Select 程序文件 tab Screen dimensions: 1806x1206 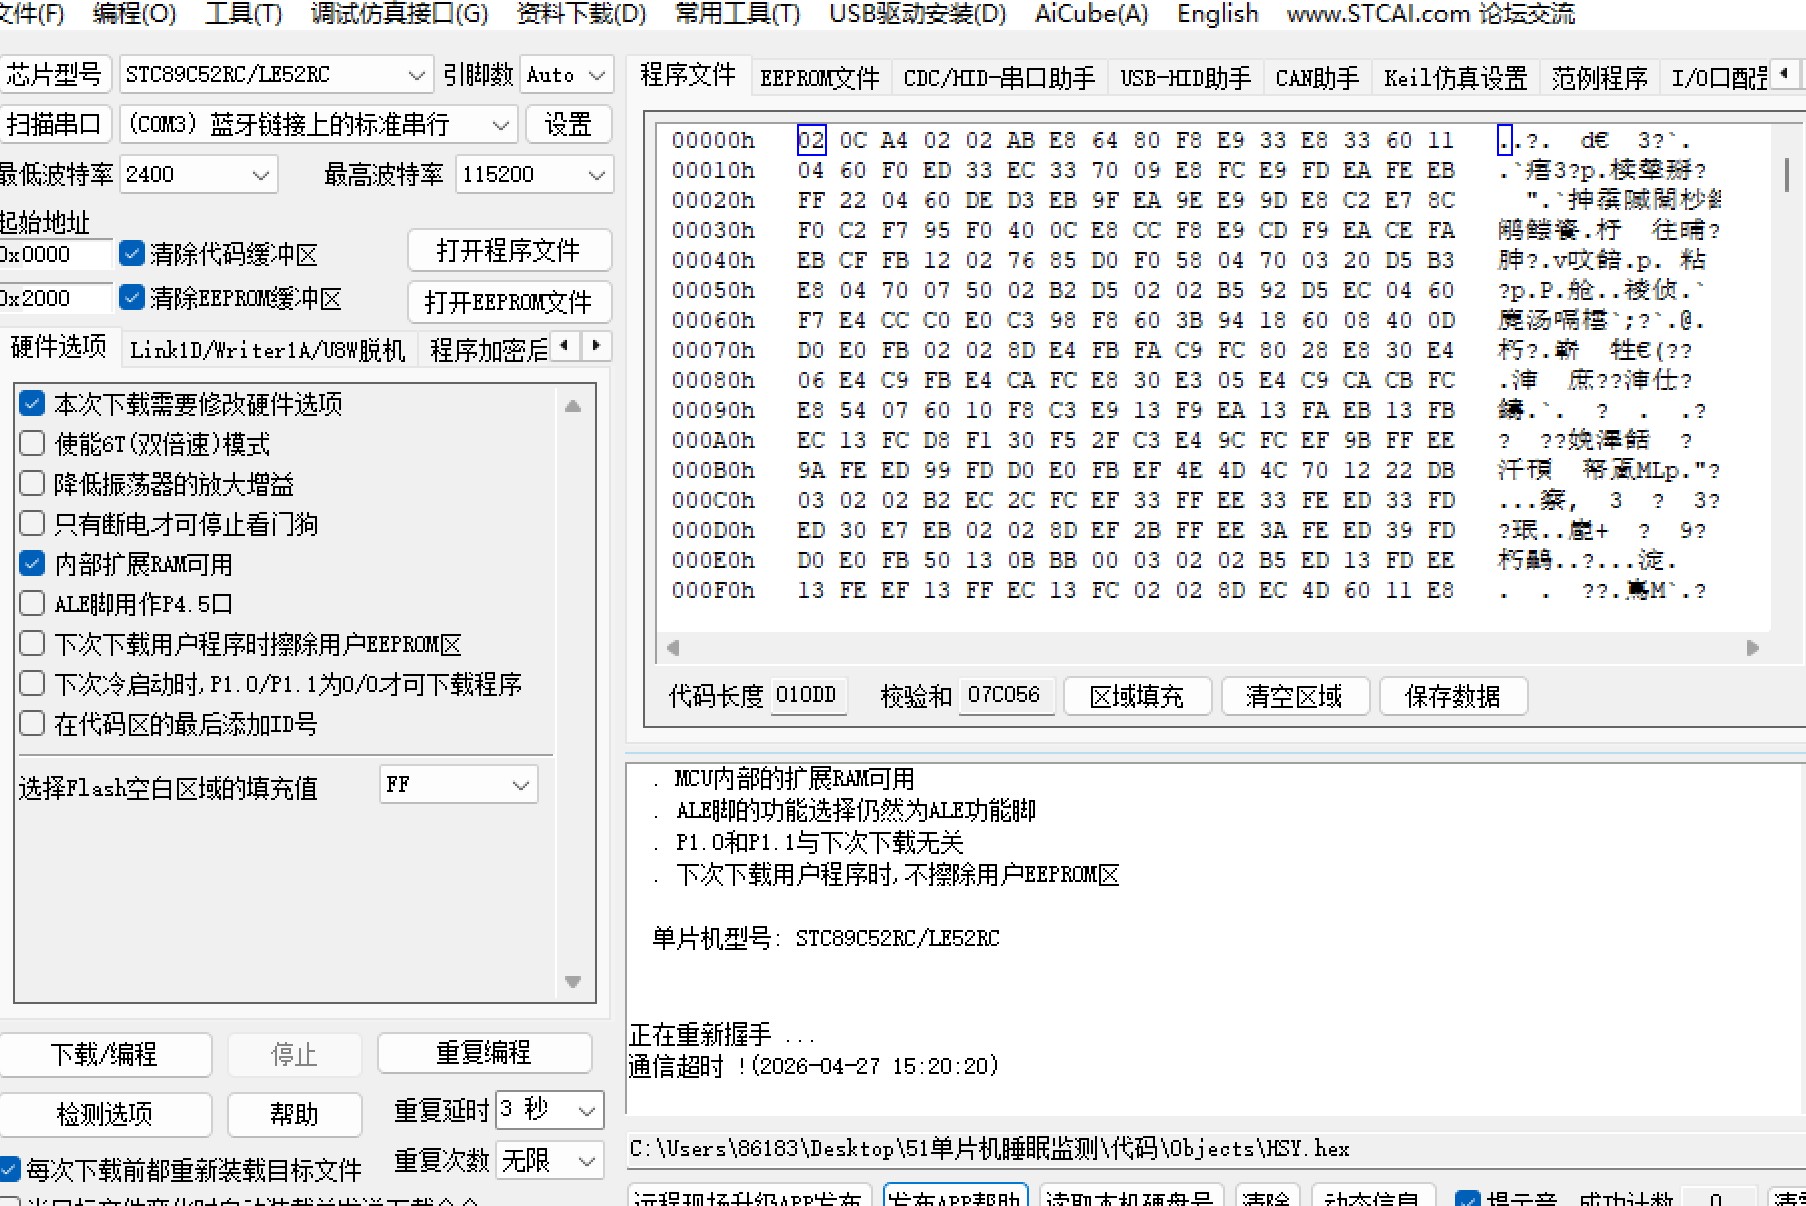coord(687,75)
